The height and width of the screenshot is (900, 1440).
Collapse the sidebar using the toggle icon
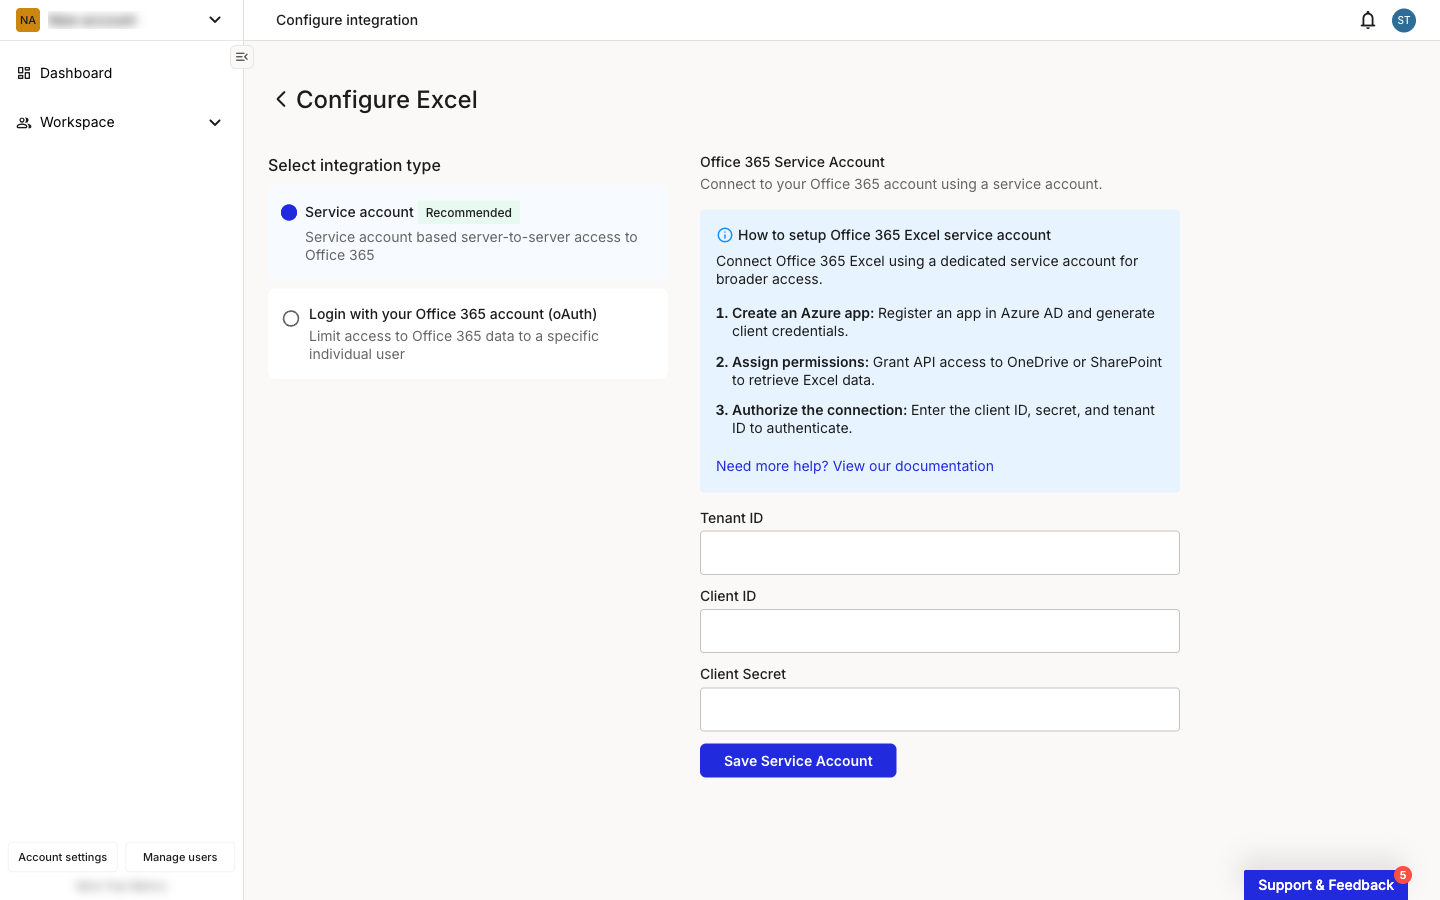(242, 57)
